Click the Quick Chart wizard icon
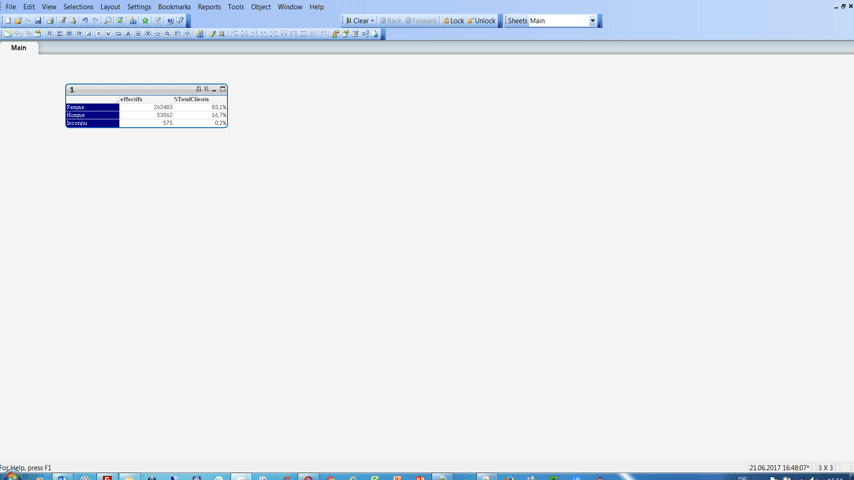The height and width of the screenshot is (480, 854). 133,21
